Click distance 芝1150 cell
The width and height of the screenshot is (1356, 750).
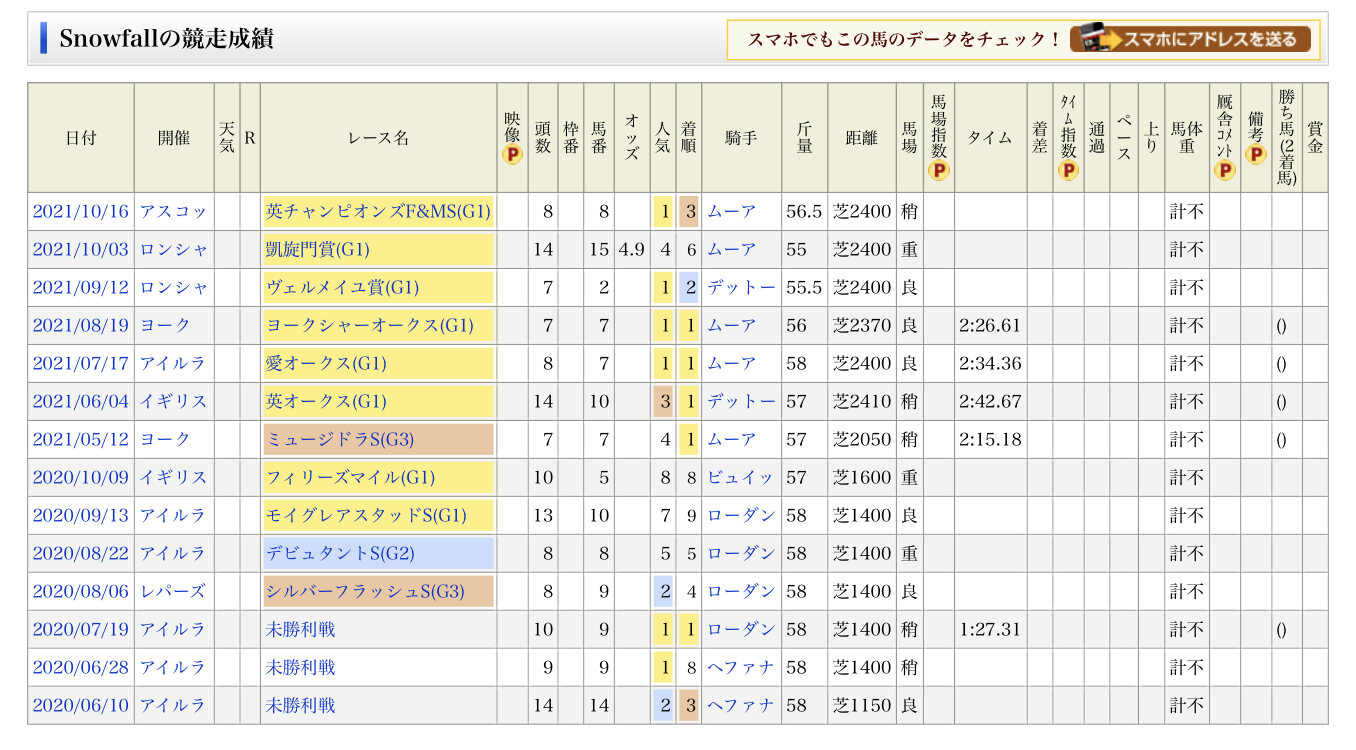tap(862, 706)
